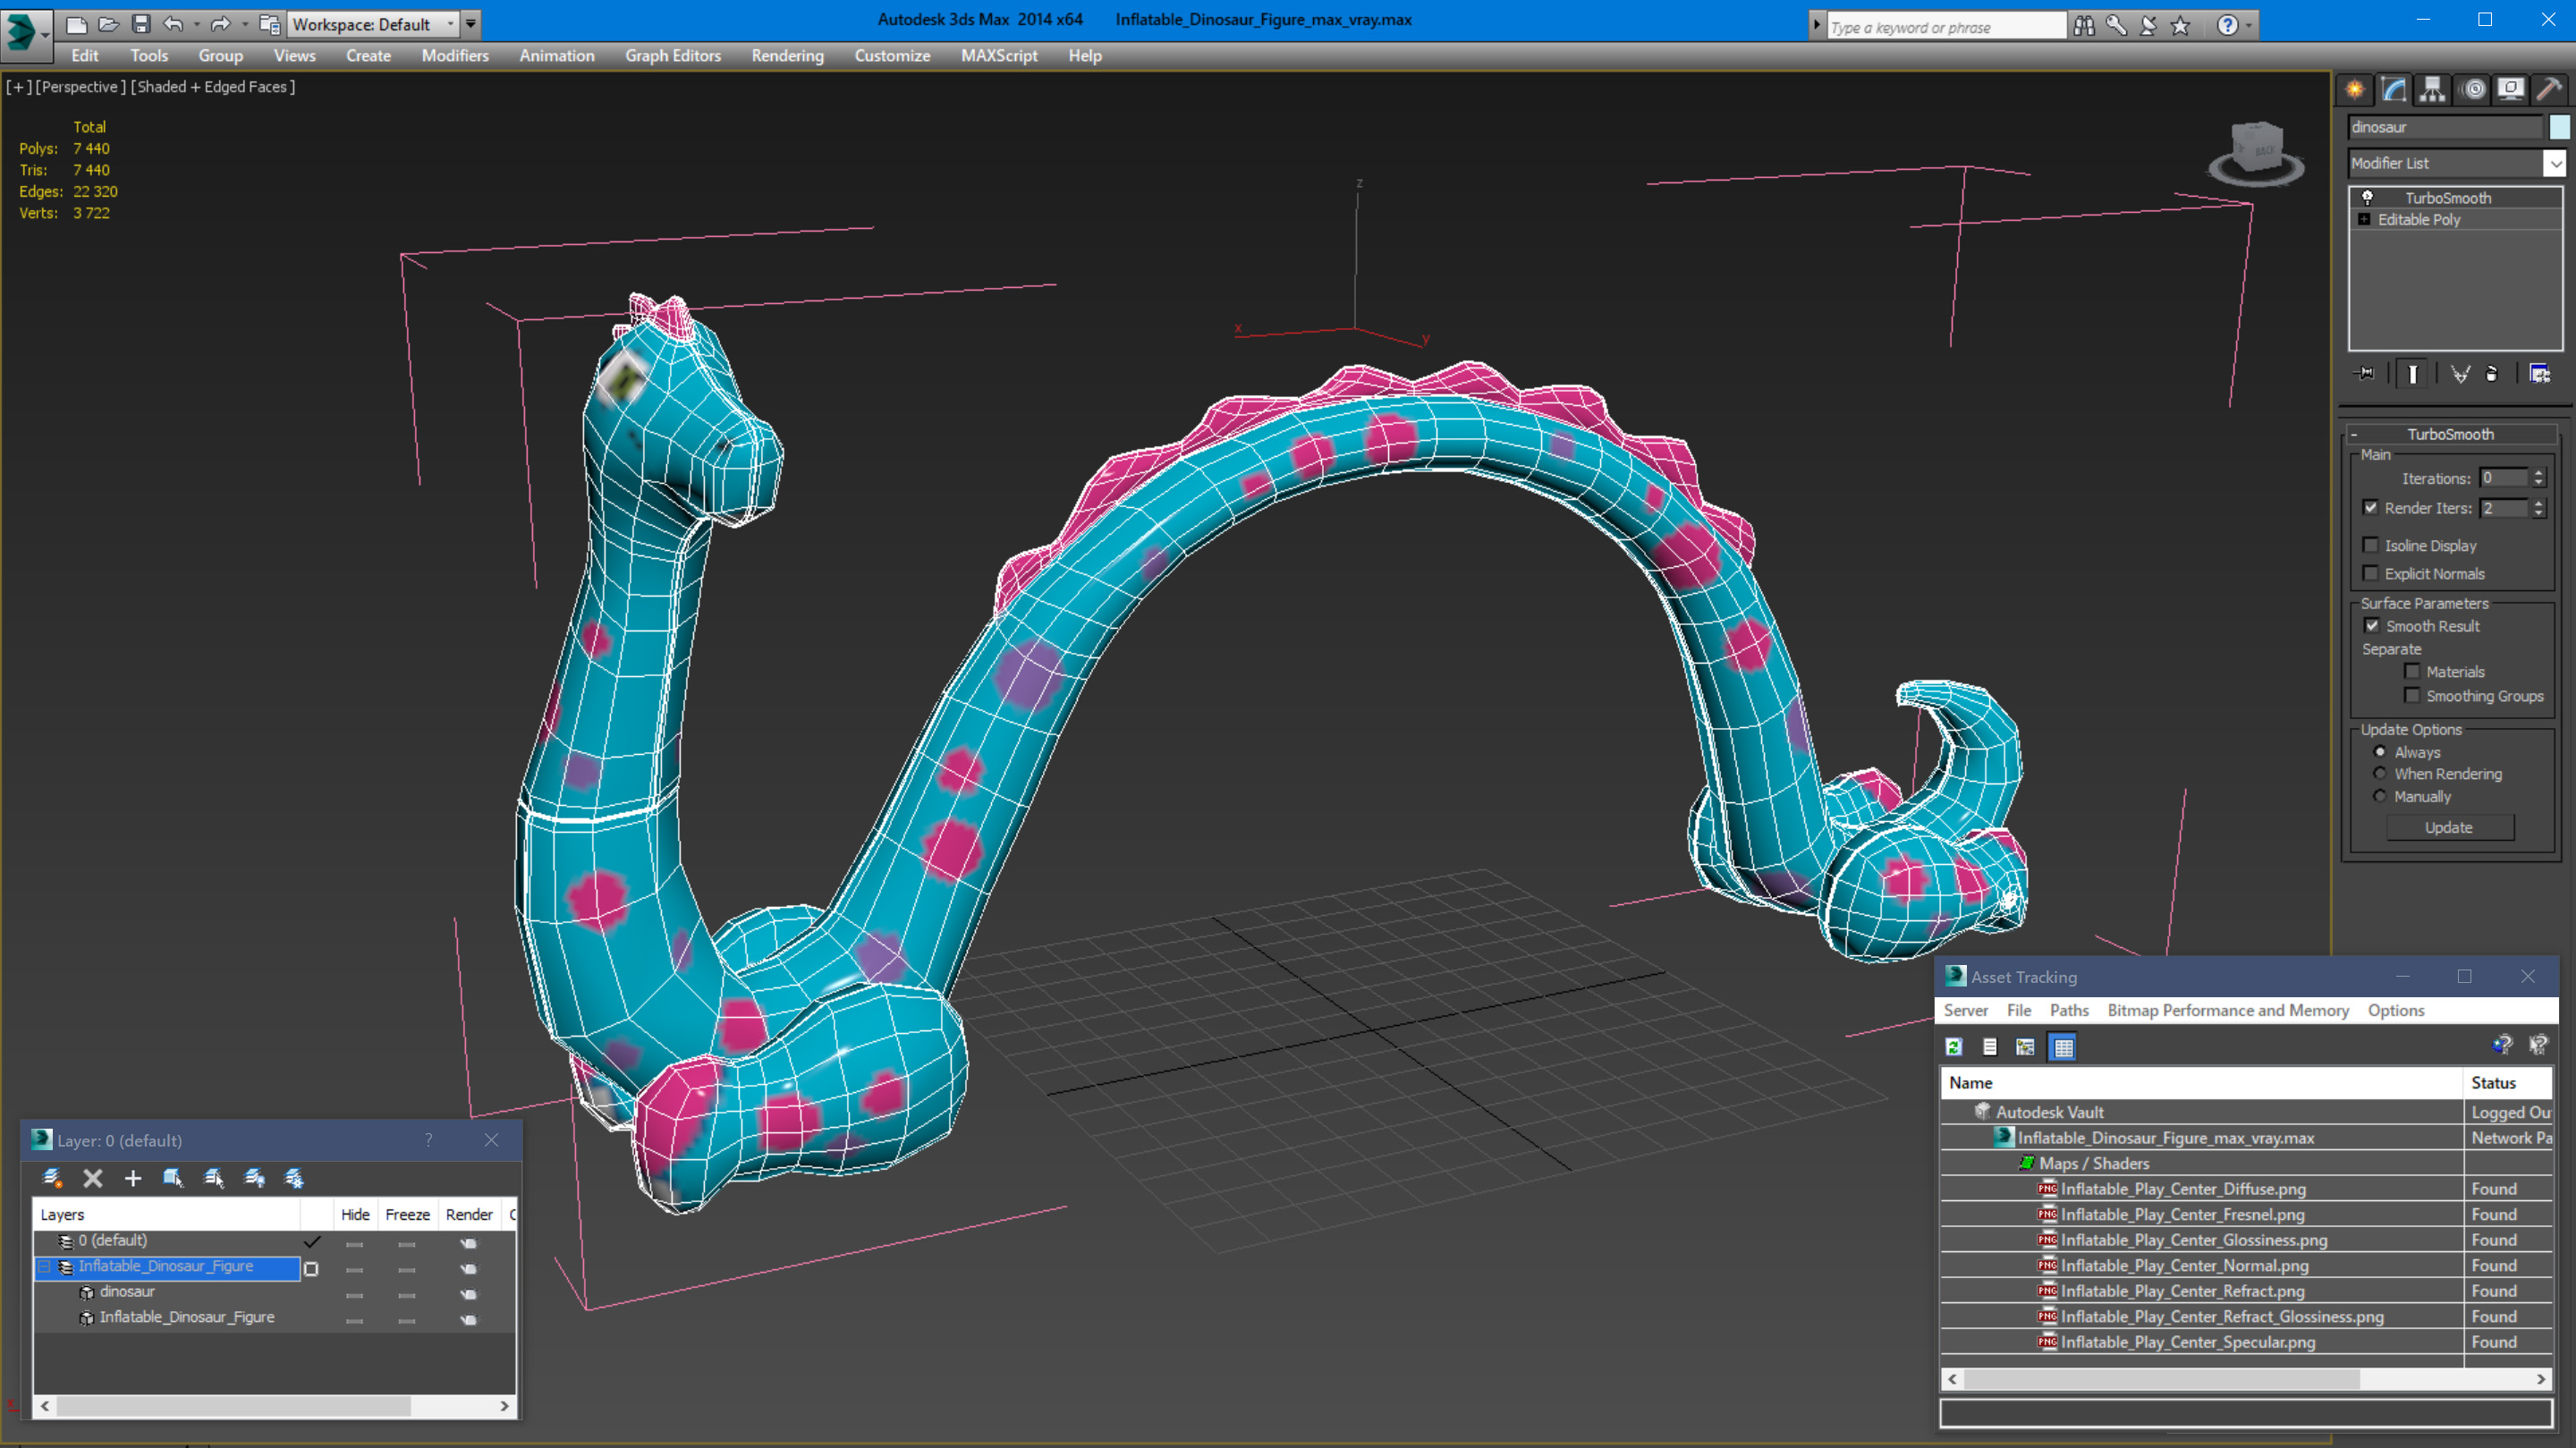2576x1448 pixels.
Task: Open Configure Modifier Sets icon
Action: [2540, 374]
